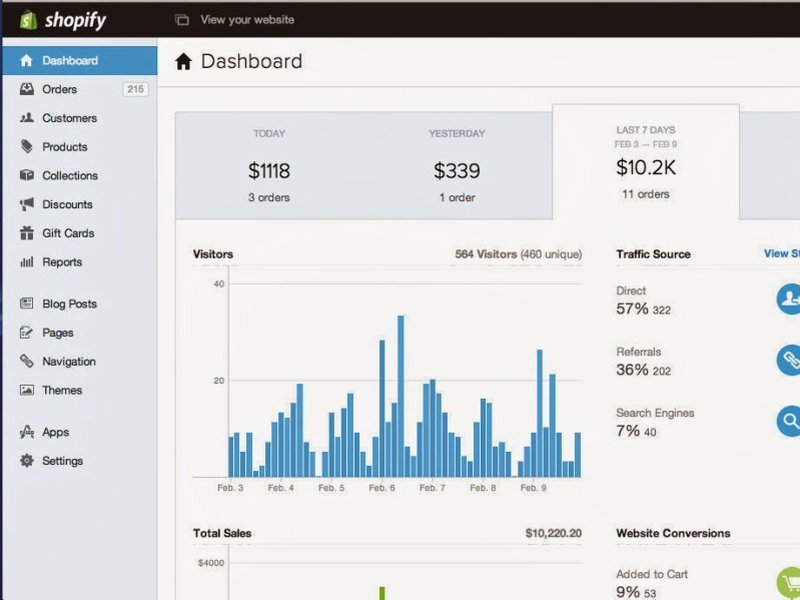Click the Apps icon in sidebar

[27, 432]
